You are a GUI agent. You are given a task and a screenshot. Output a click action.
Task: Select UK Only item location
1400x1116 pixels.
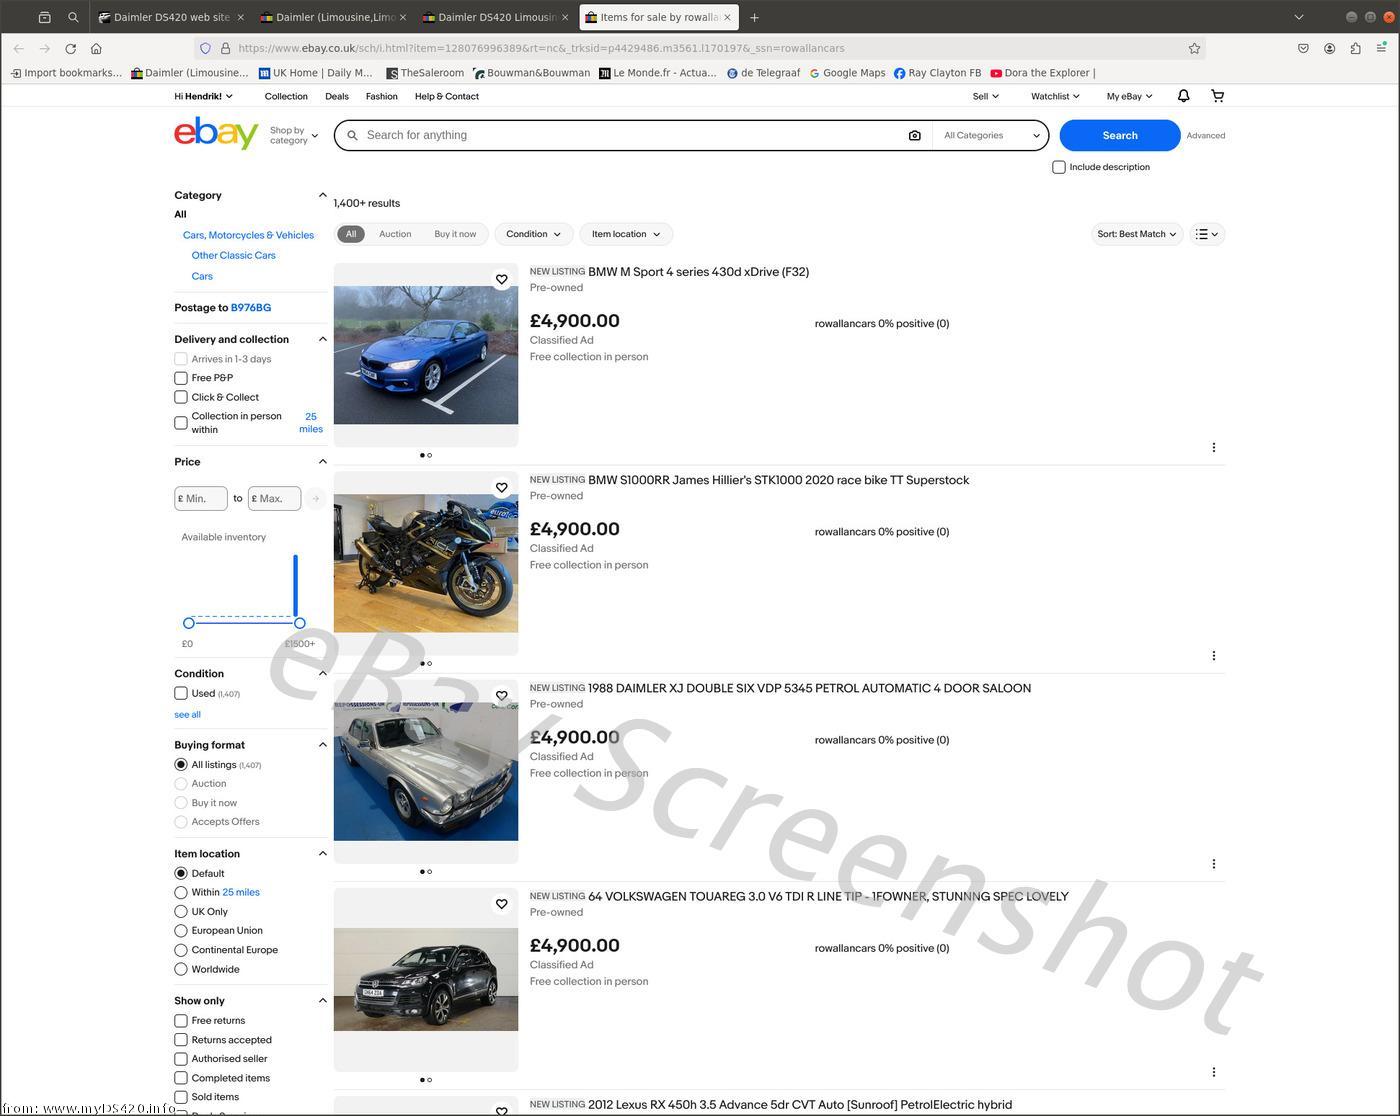[181, 912]
